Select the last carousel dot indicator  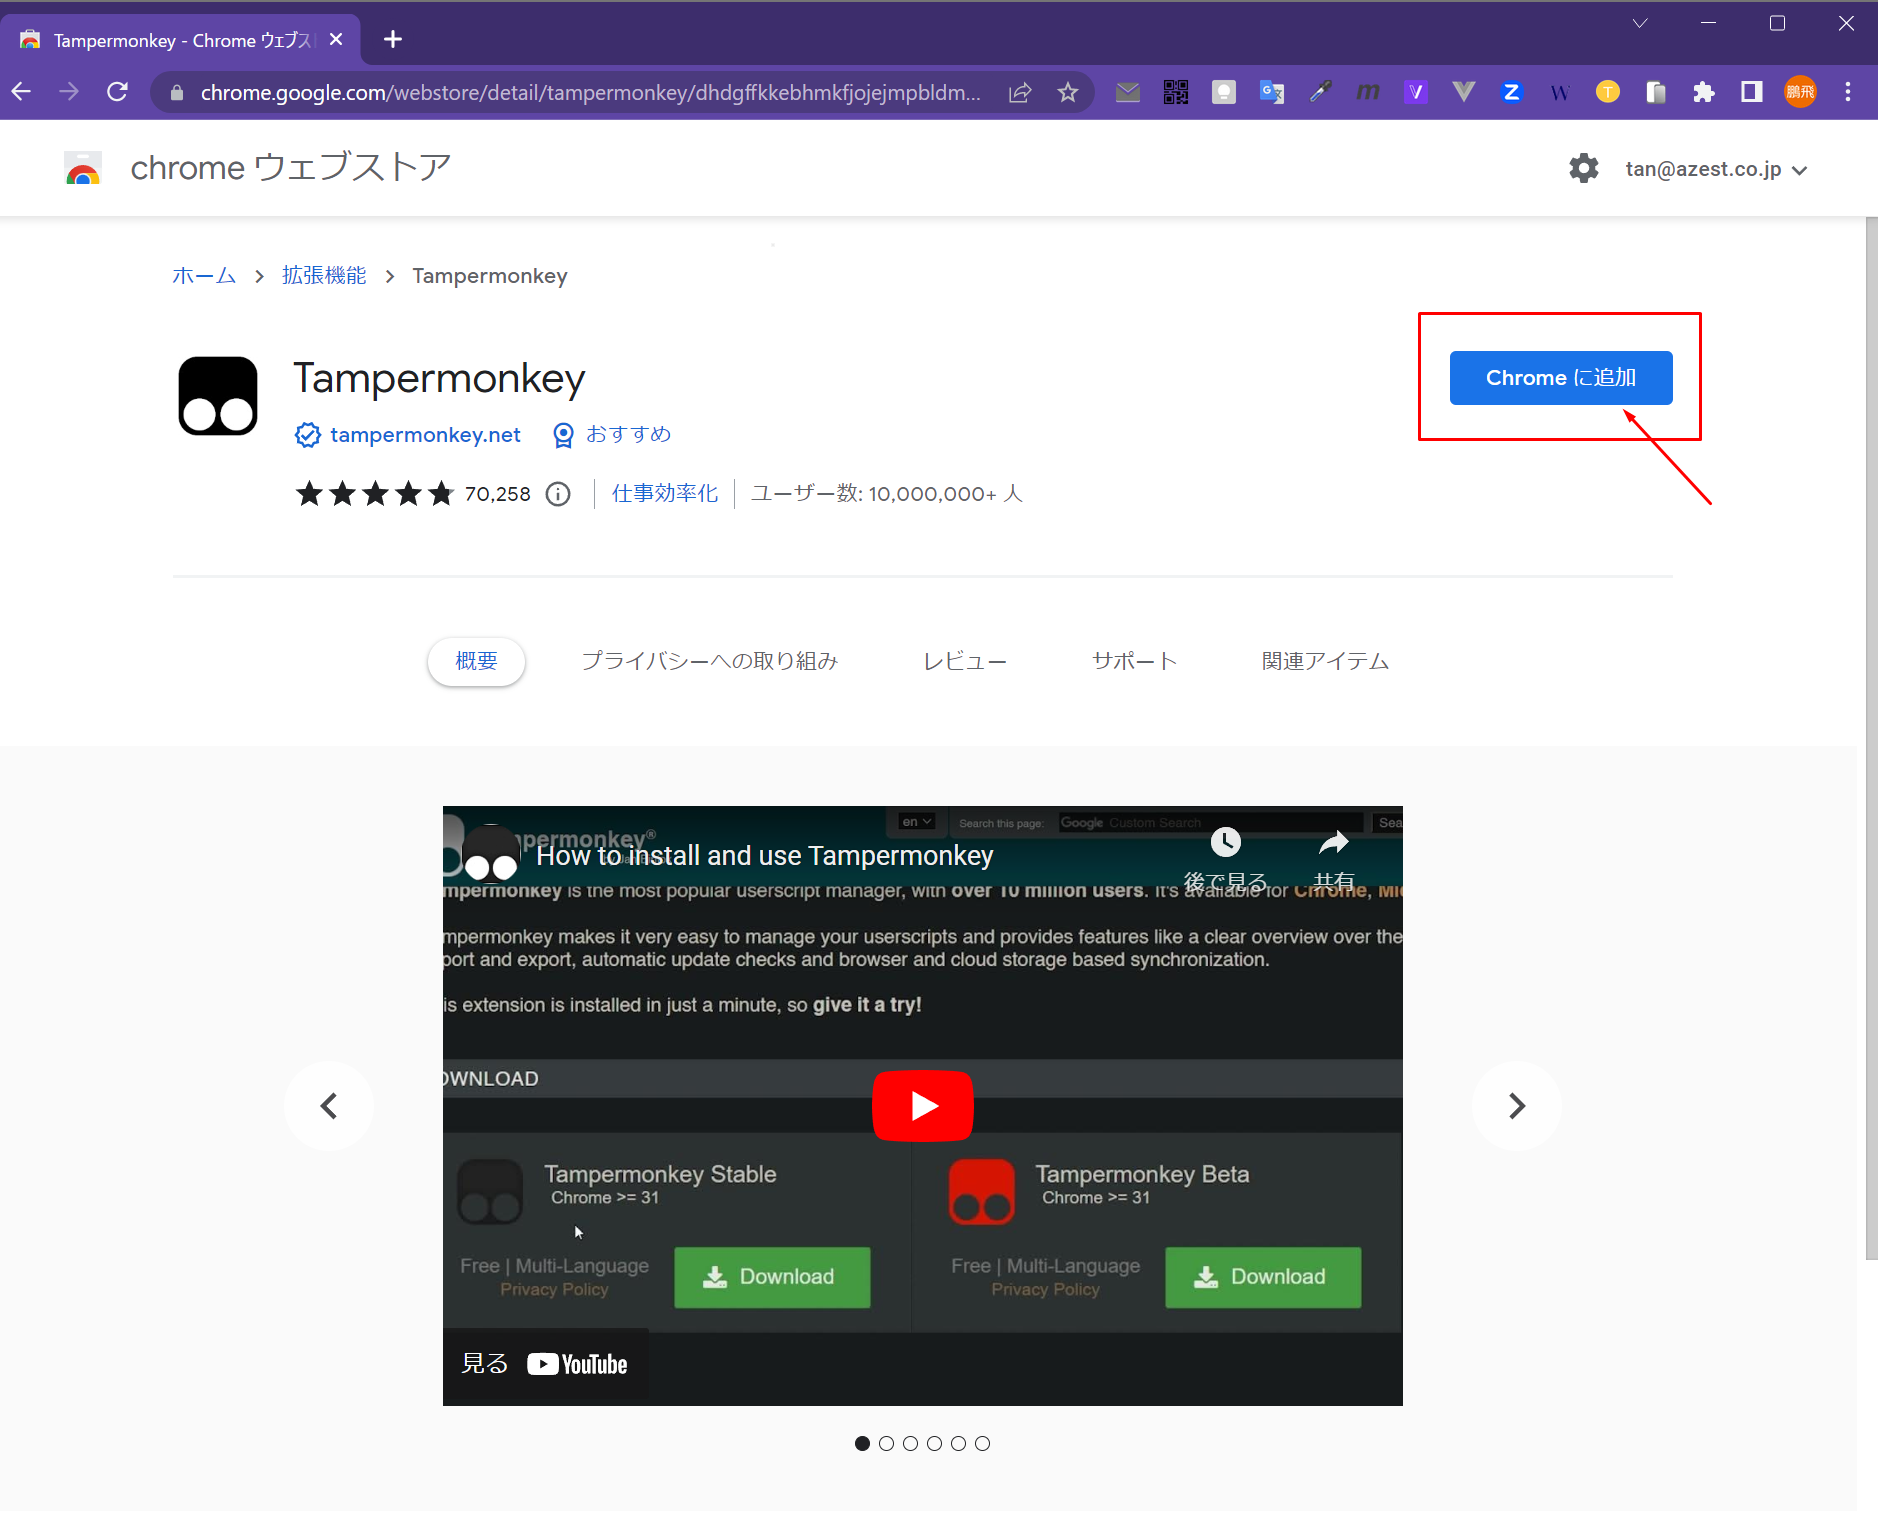[982, 1443]
